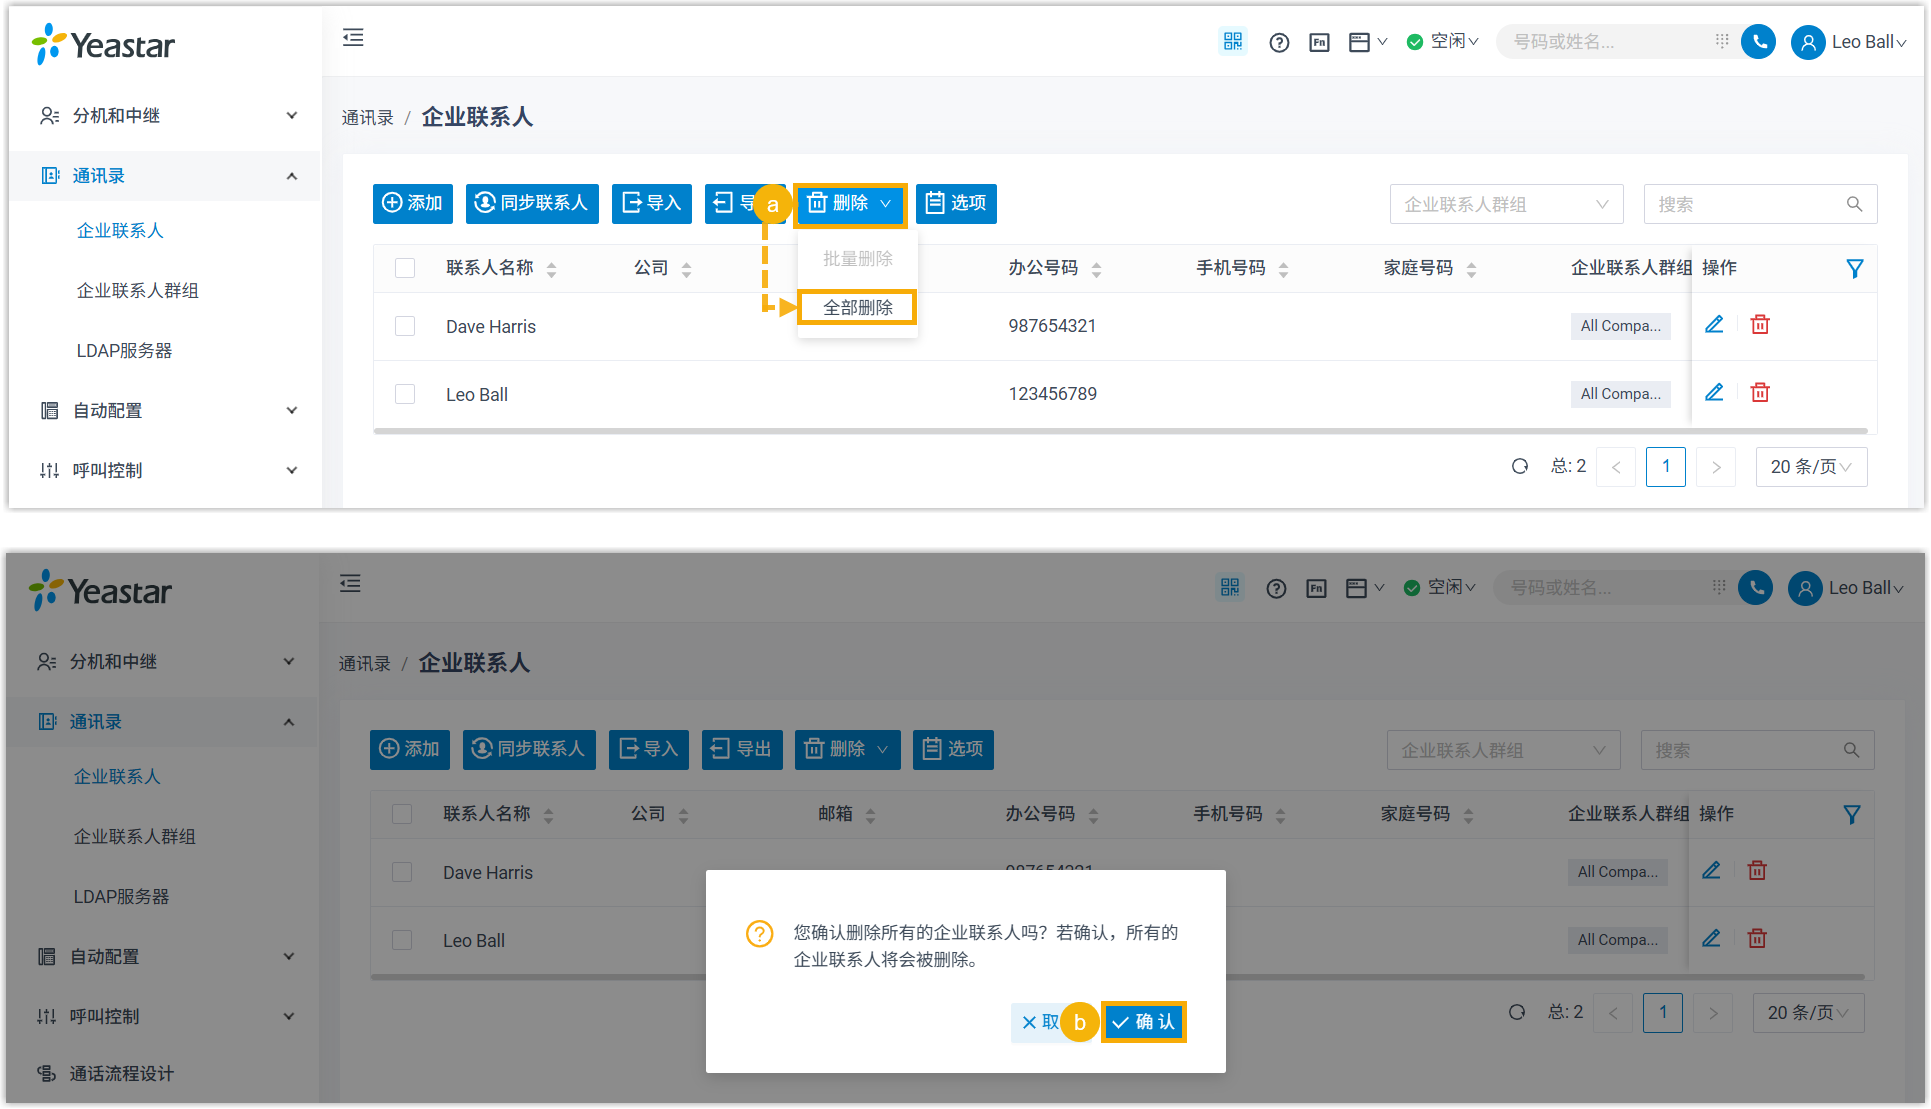Click the column filter funnel icon
1931x1109 pixels.
[1854, 268]
